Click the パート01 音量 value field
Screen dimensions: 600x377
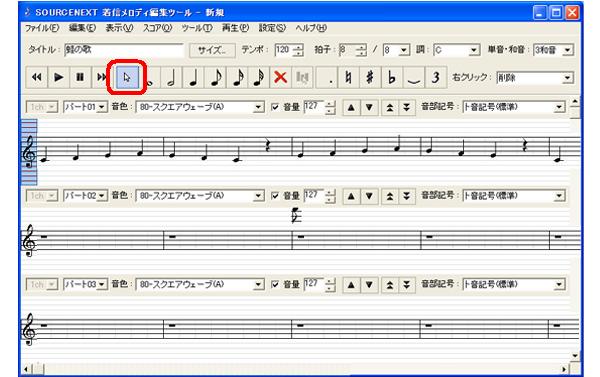[x=314, y=107]
